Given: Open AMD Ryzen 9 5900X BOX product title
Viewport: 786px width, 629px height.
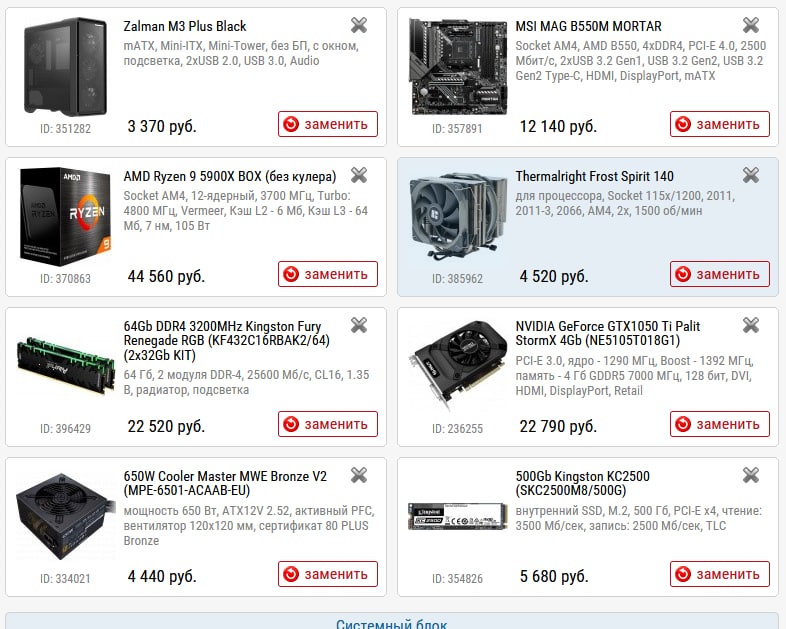Looking at the screenshot, I should pyautogui.click(x=230, y=176).
